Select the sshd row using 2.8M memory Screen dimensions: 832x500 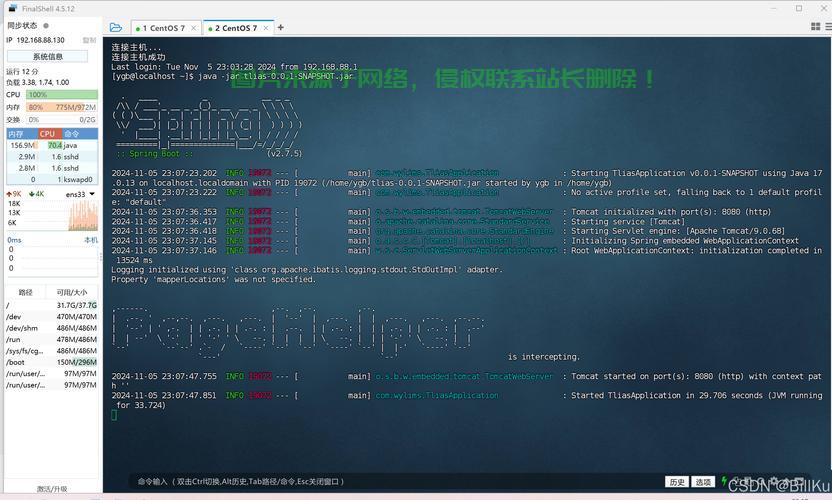(52, 168)
